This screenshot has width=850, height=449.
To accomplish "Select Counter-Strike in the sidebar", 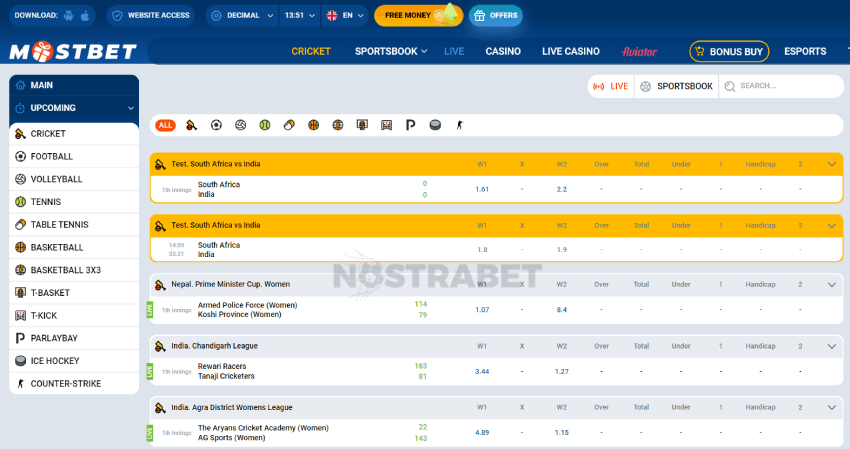I will coord(74,384).
